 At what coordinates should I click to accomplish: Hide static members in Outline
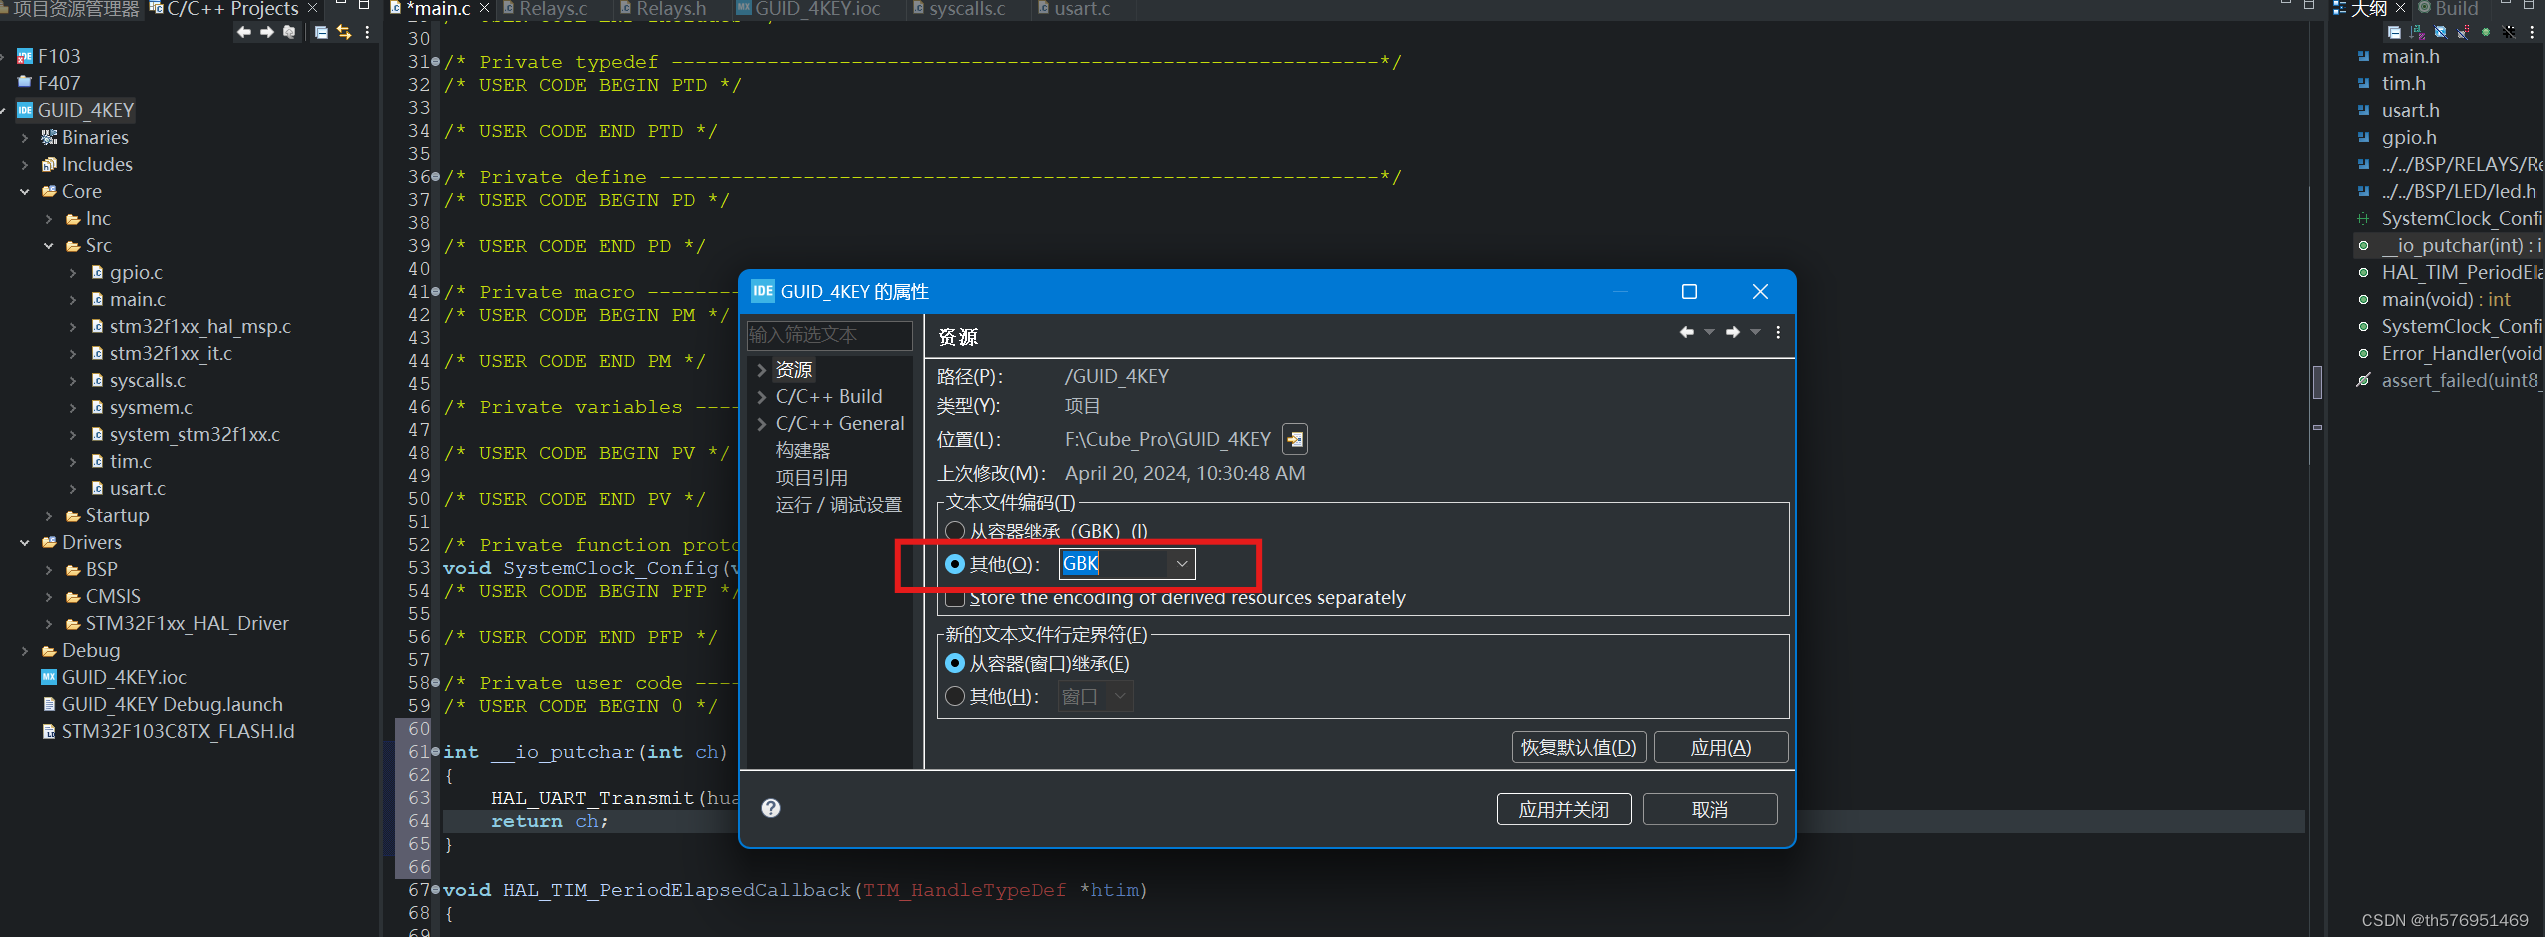click(x=2463, y=32)
